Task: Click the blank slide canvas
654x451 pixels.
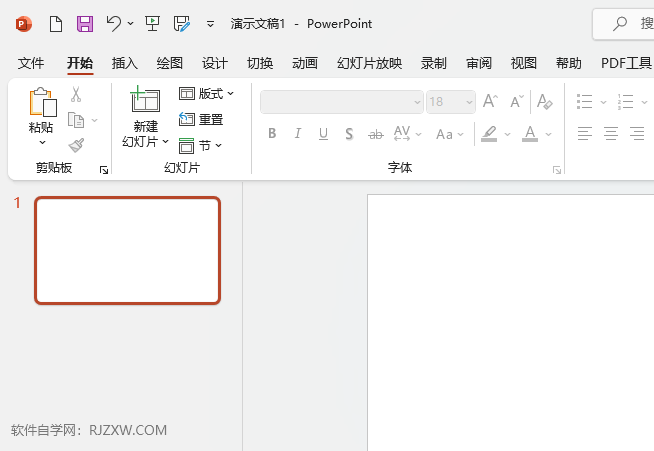Action: click(511, 323)
